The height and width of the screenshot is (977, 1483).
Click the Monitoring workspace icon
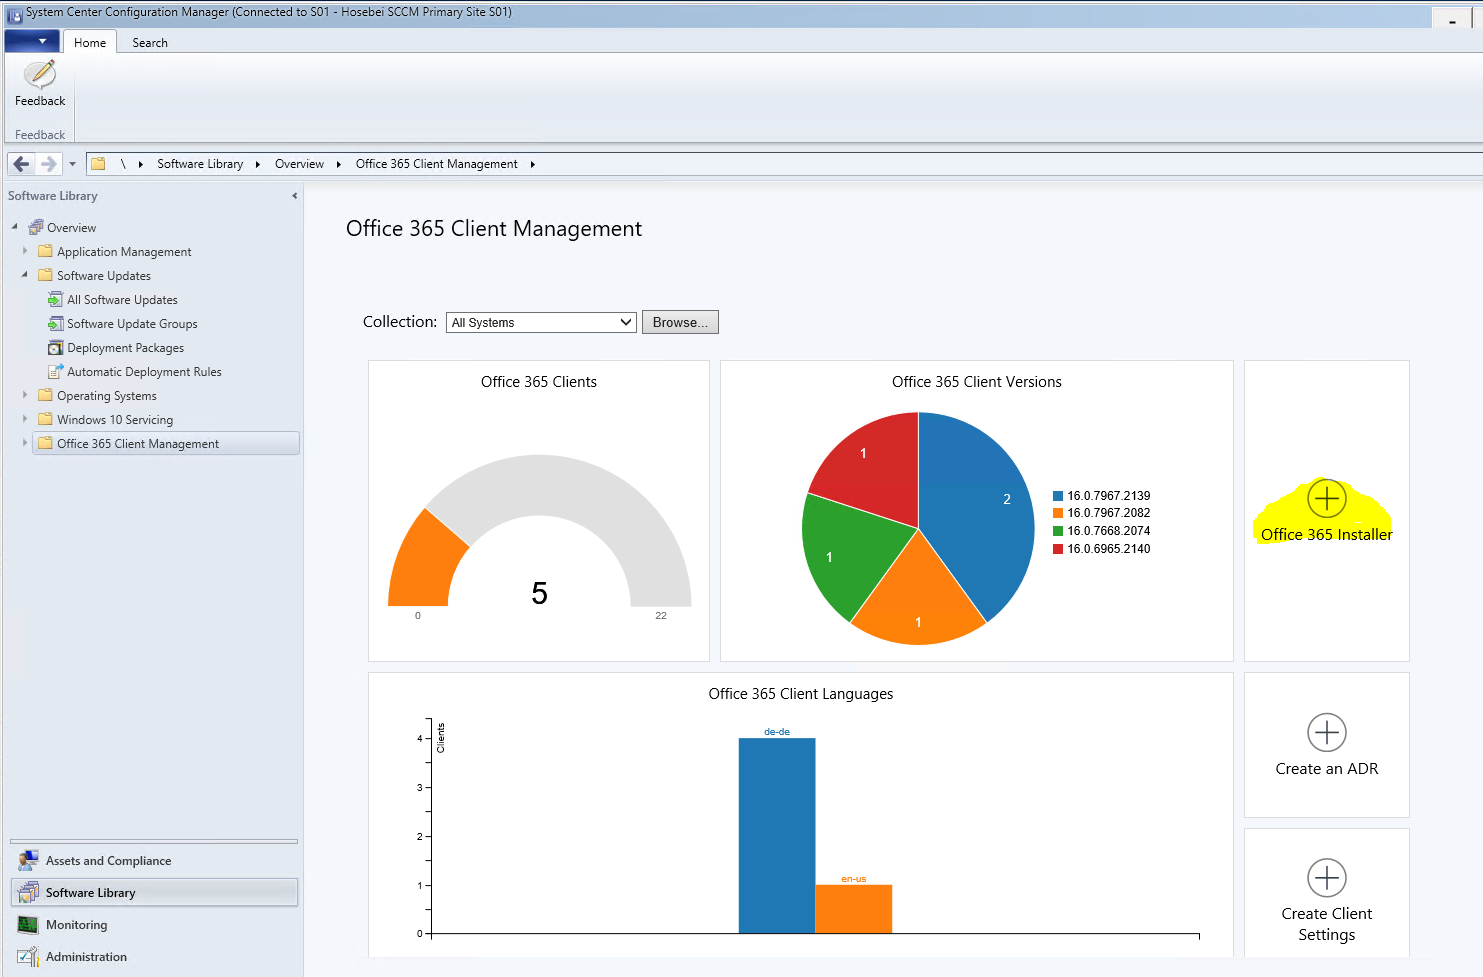tap(28, 925)
